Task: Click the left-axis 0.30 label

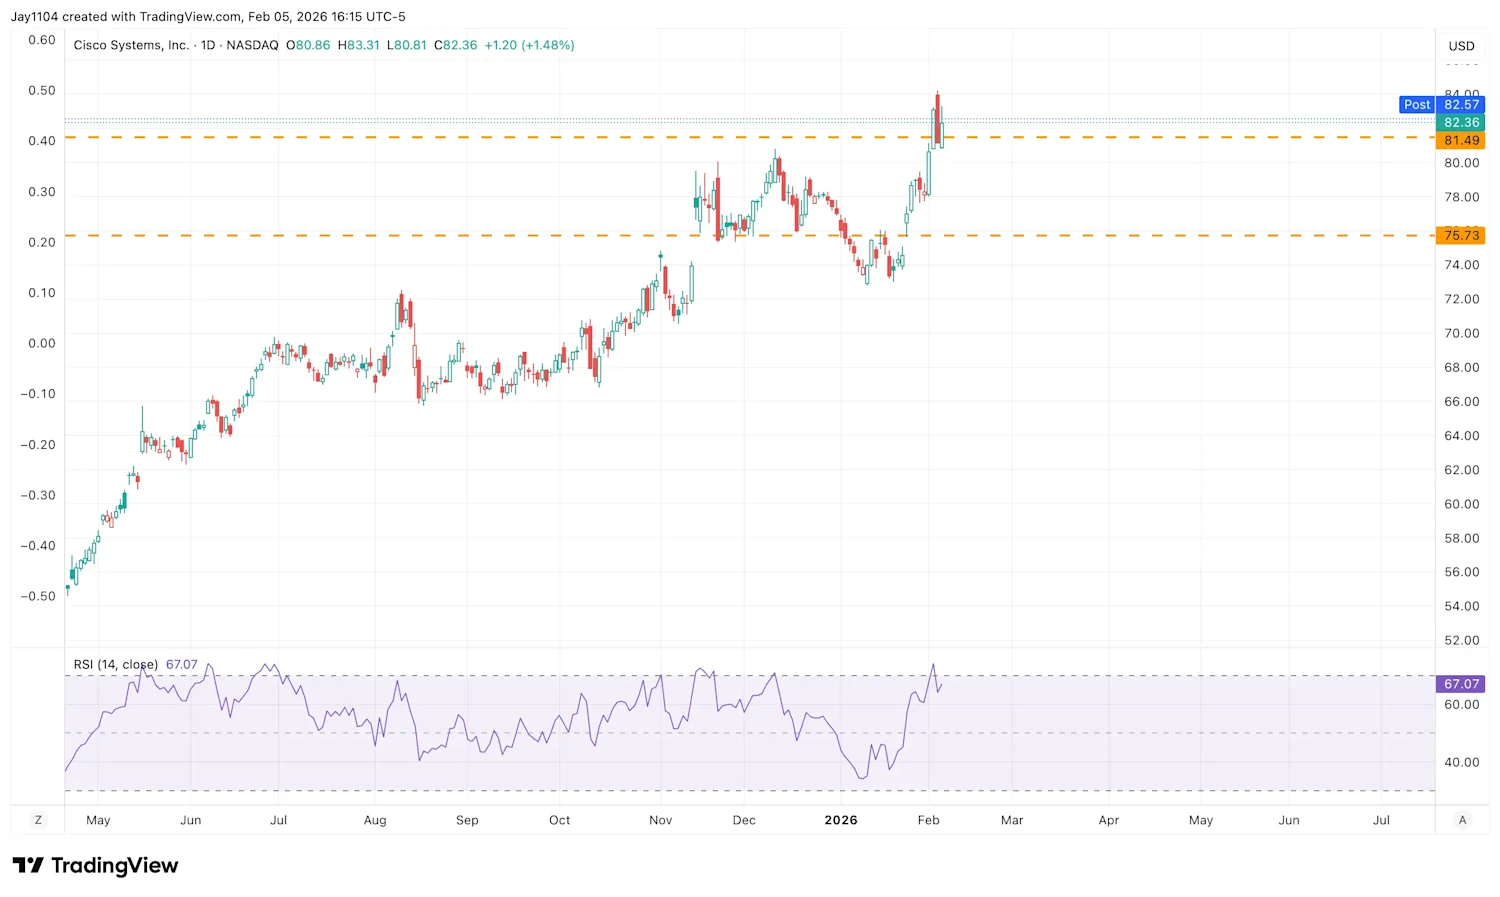Action: [42, 192]
